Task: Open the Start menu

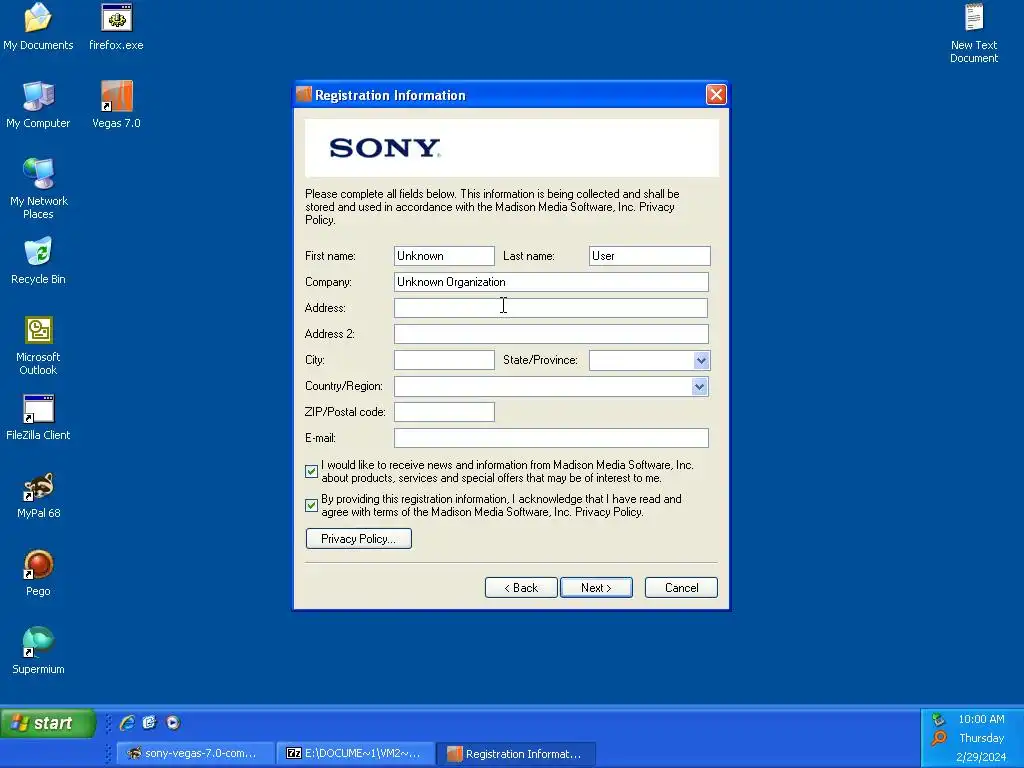Action: 47,723
